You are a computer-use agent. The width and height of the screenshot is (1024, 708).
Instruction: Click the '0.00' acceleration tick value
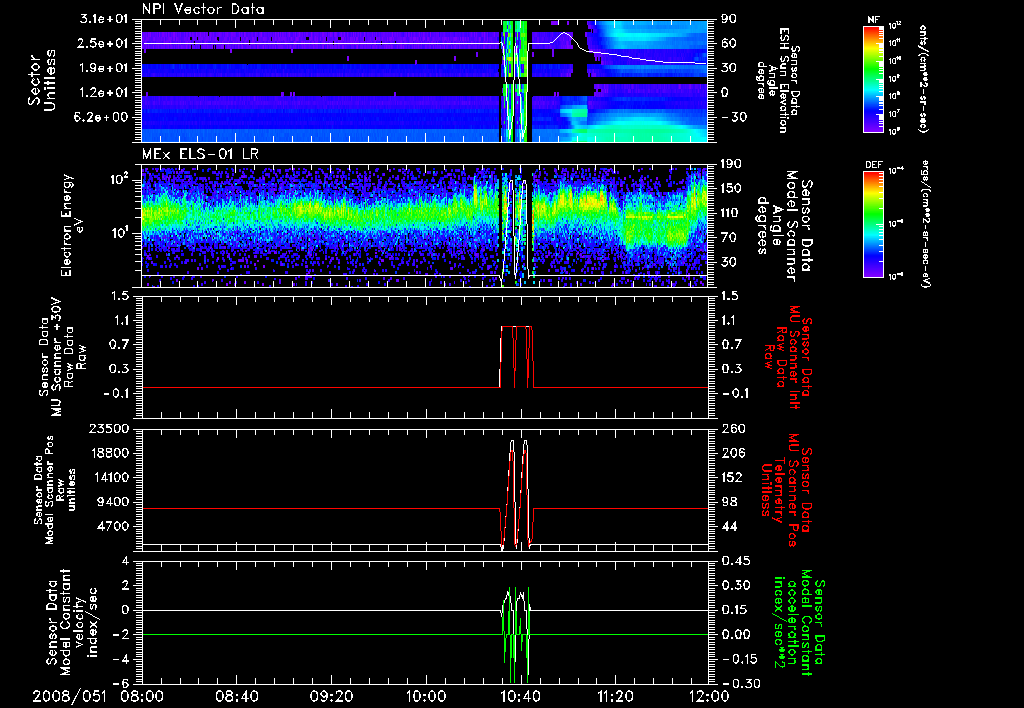(x=735, y=635)
